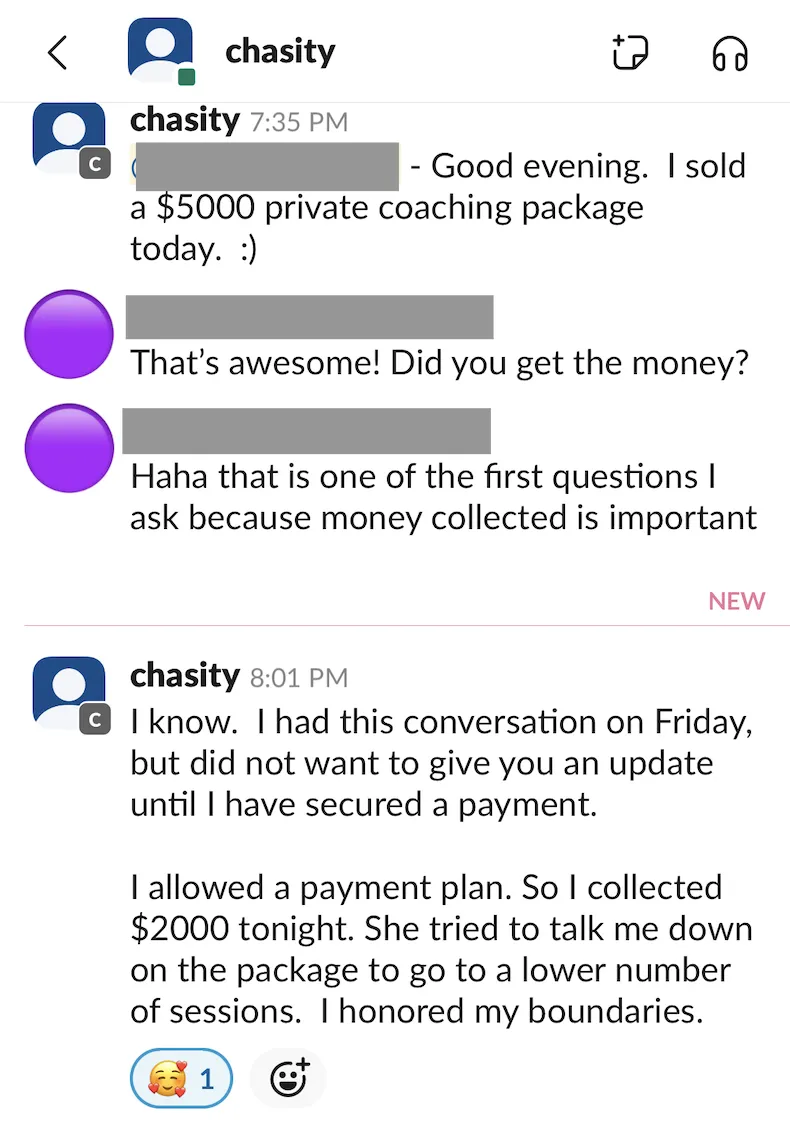The height and width of the screenshot is (1124, 790).
Task: Tap the NEW messages divider label
Action: (736, 601)
